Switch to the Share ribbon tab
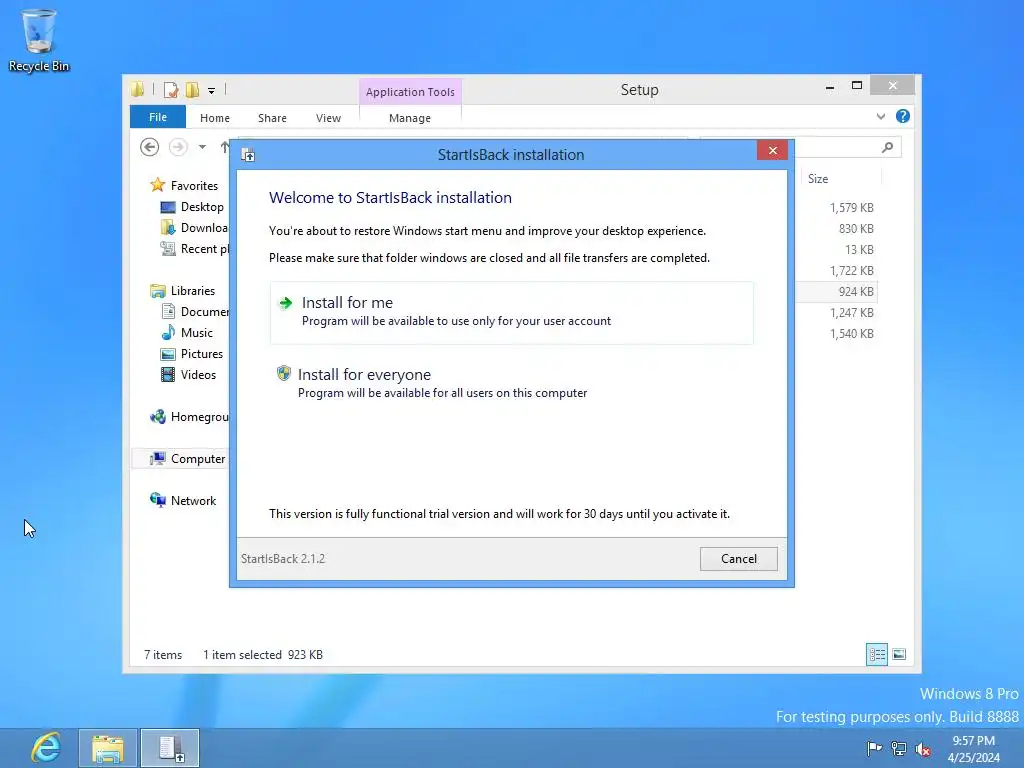This screenshot has width=1024, height=768. (x=272, y=118)
